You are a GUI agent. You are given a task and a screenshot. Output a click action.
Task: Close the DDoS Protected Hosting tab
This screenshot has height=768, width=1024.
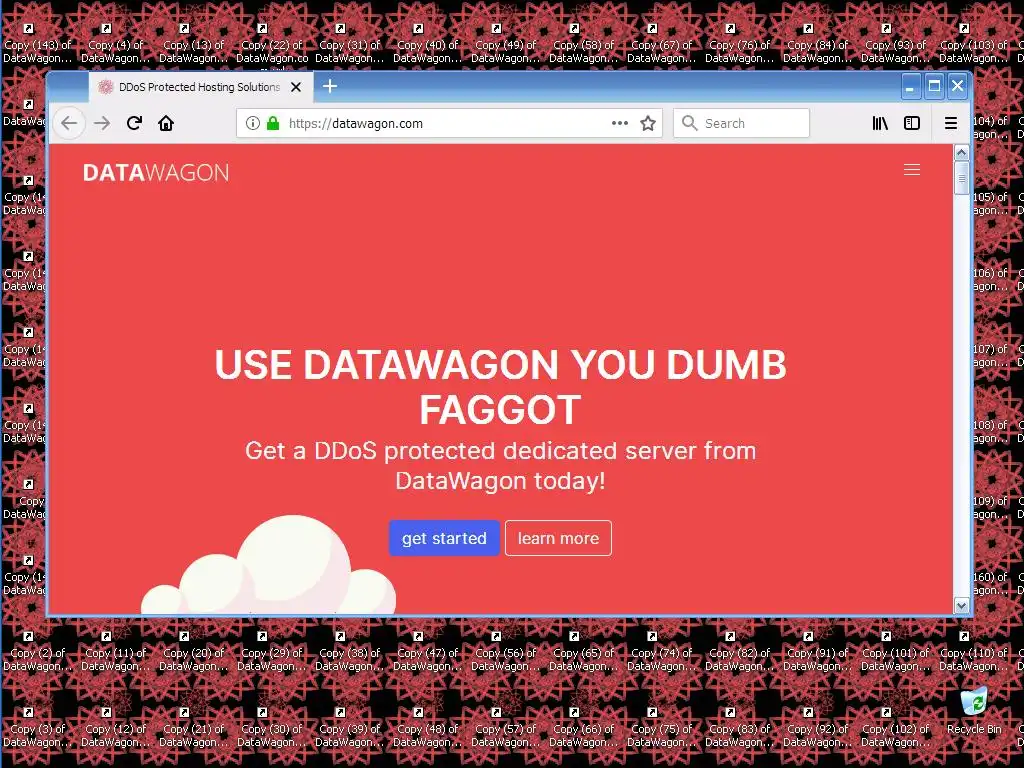pyautogui.click(x=296, y=87)
